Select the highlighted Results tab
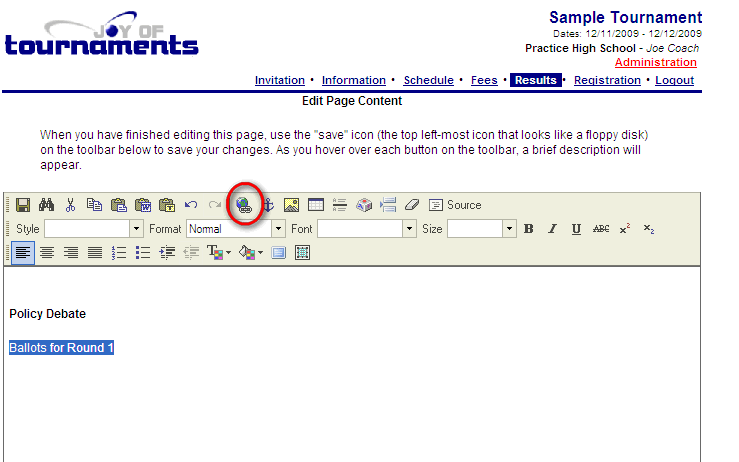The width and height of the screenshot is (739, 462). 535,80
